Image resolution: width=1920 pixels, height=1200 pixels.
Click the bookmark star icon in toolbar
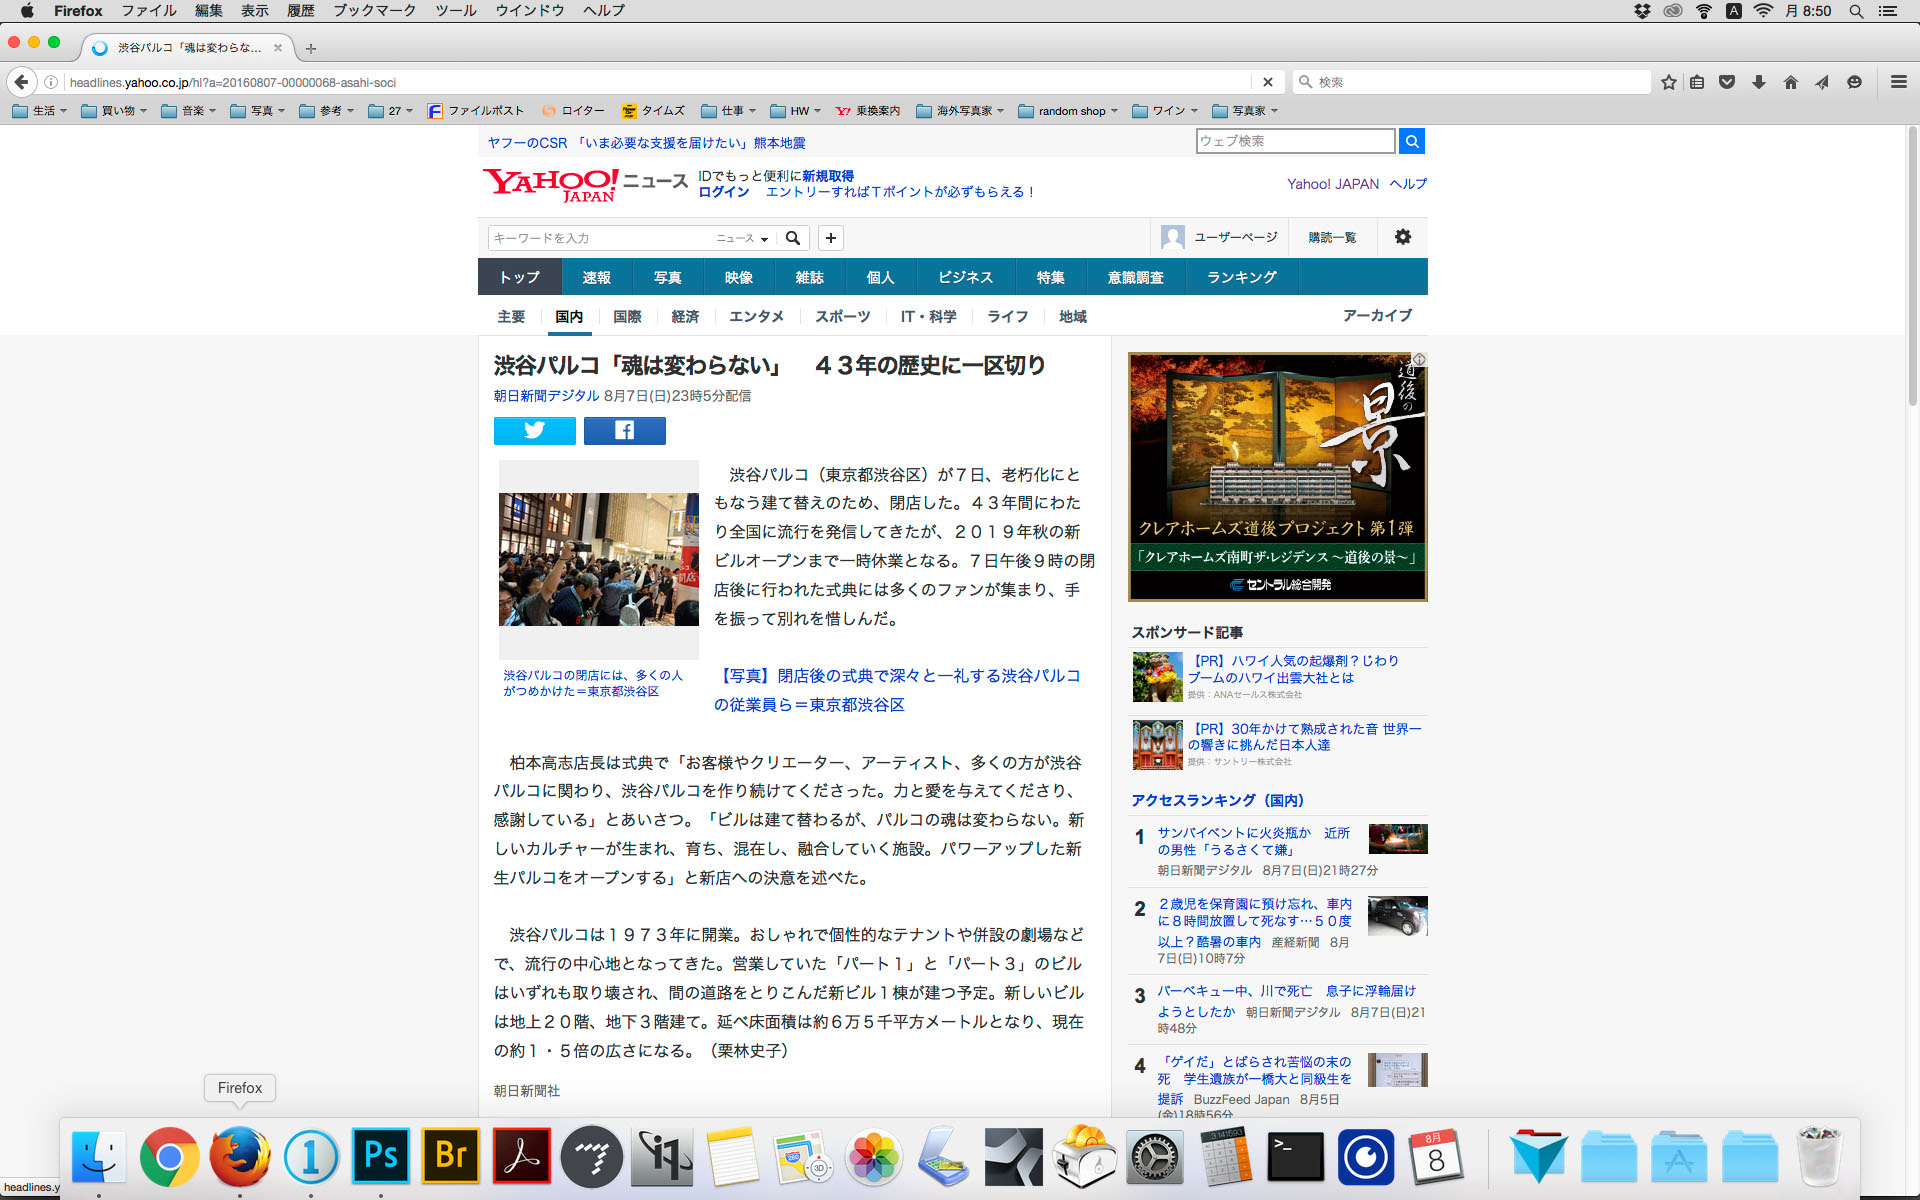[1668, 82]
